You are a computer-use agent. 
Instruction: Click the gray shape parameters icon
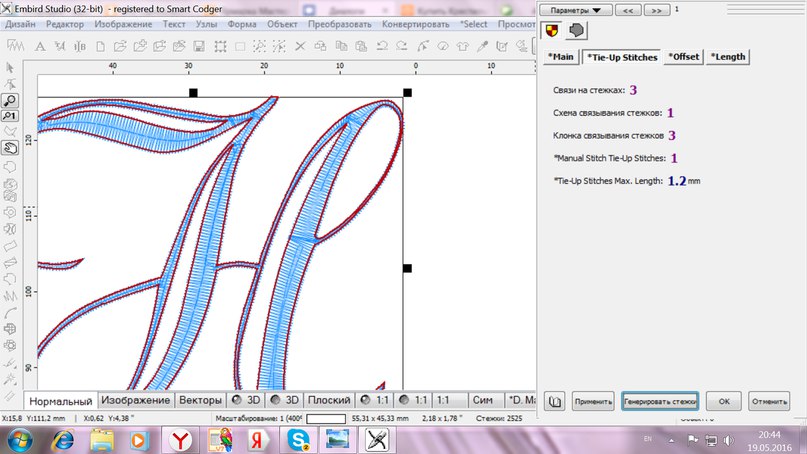[x=576, y=32]
